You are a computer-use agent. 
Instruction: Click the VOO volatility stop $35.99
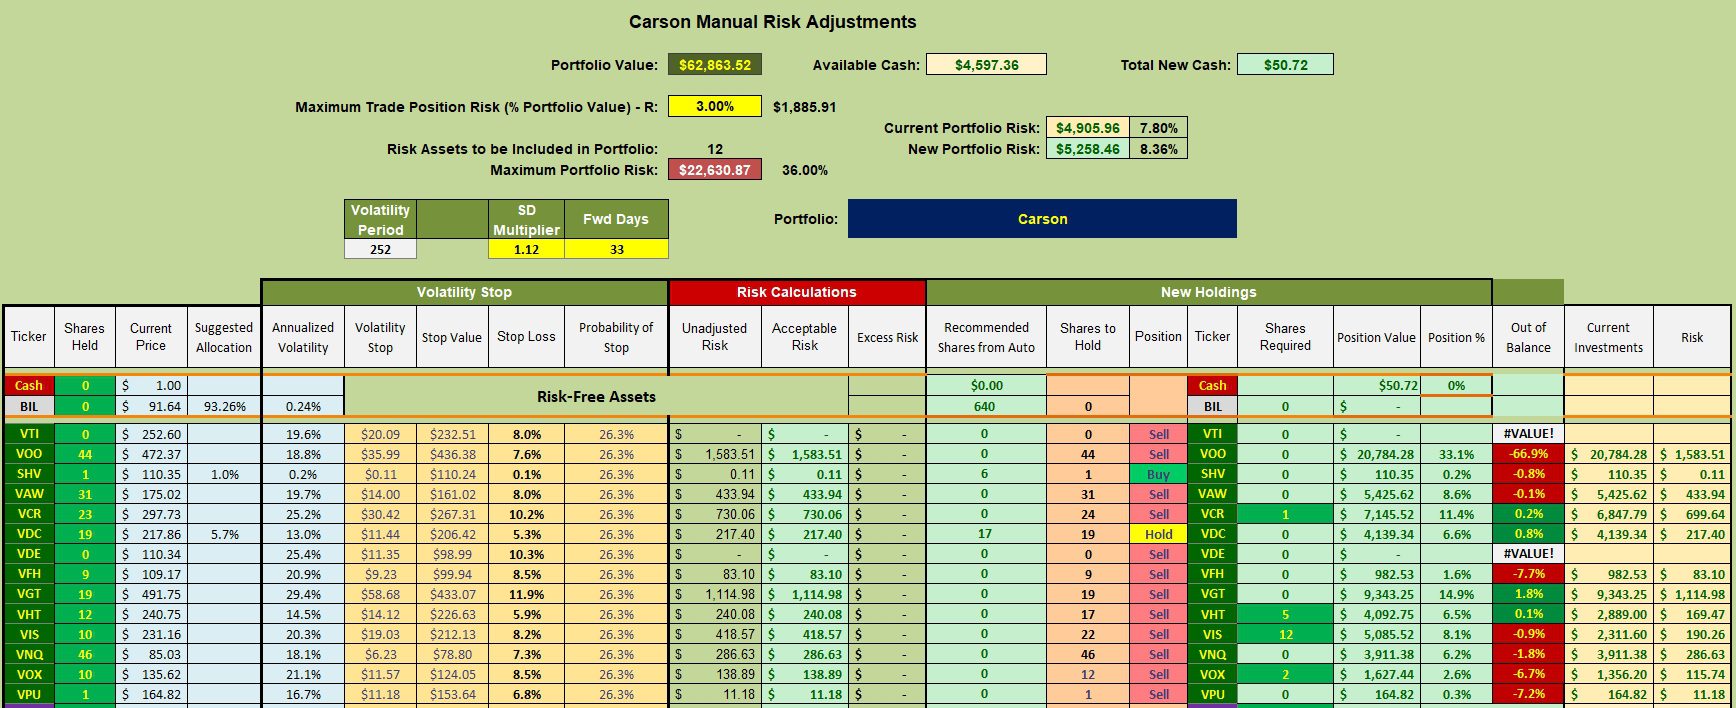click(x=380, y=454)
